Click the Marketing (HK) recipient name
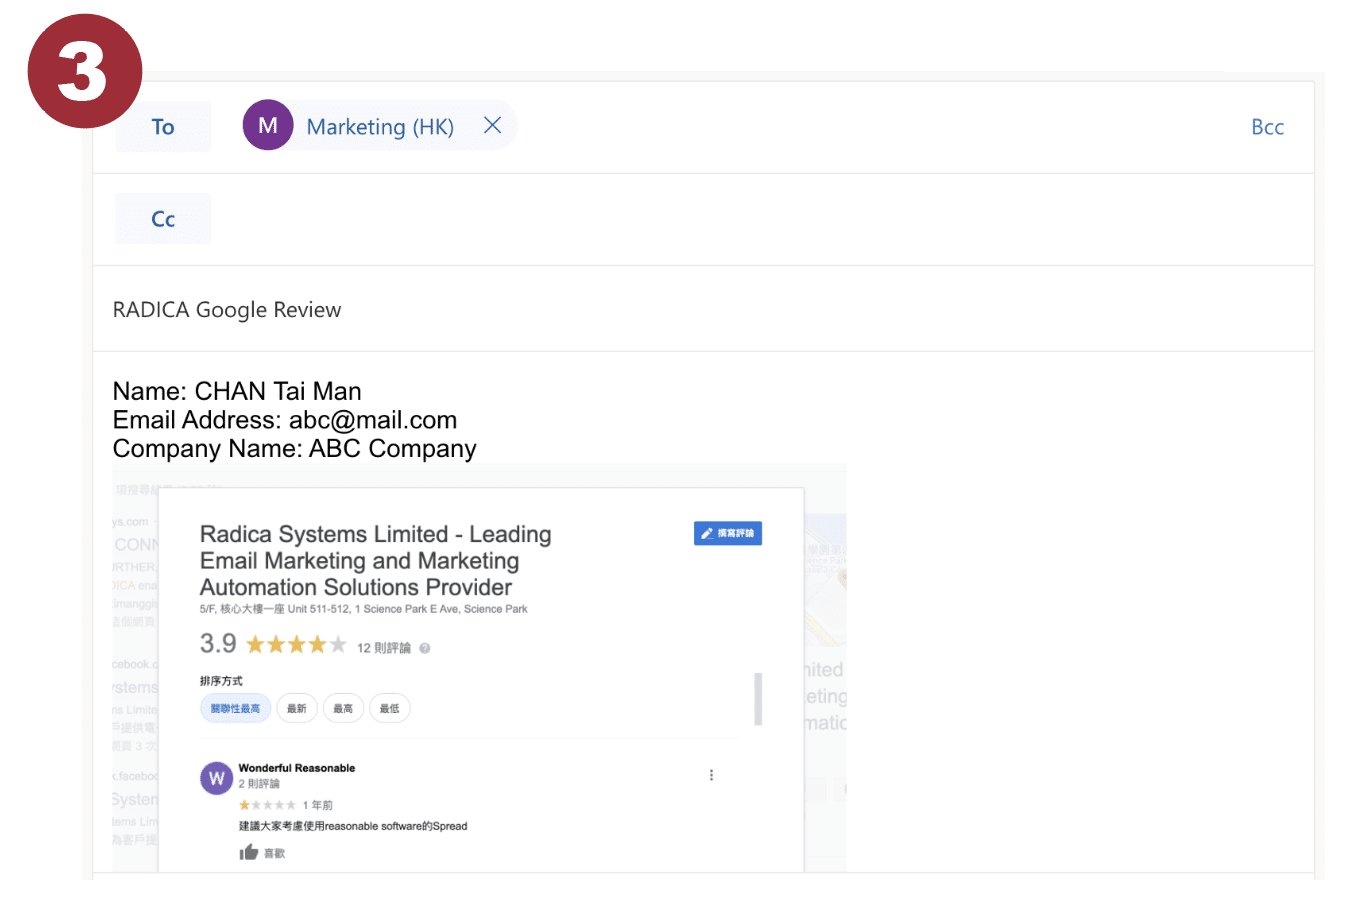The image size is (1368, 918). (x=380, y=127)
